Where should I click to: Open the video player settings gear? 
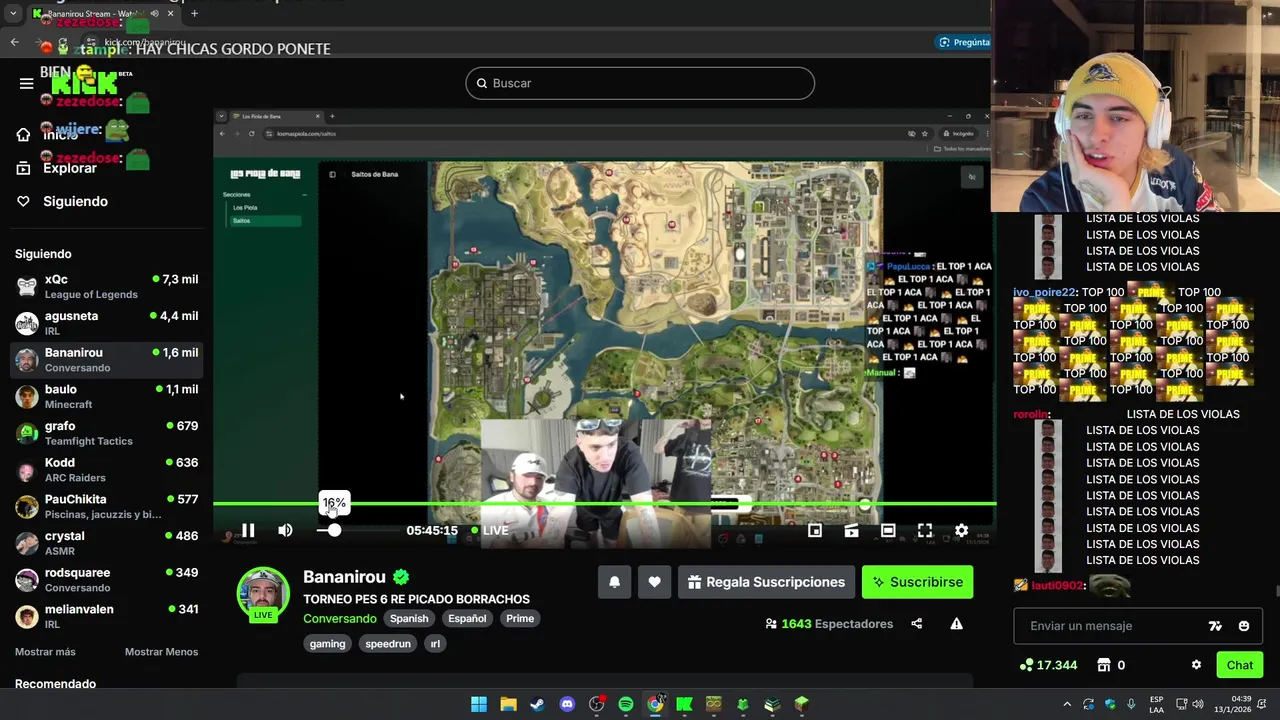pyautogui.click(x=961, y=531)
